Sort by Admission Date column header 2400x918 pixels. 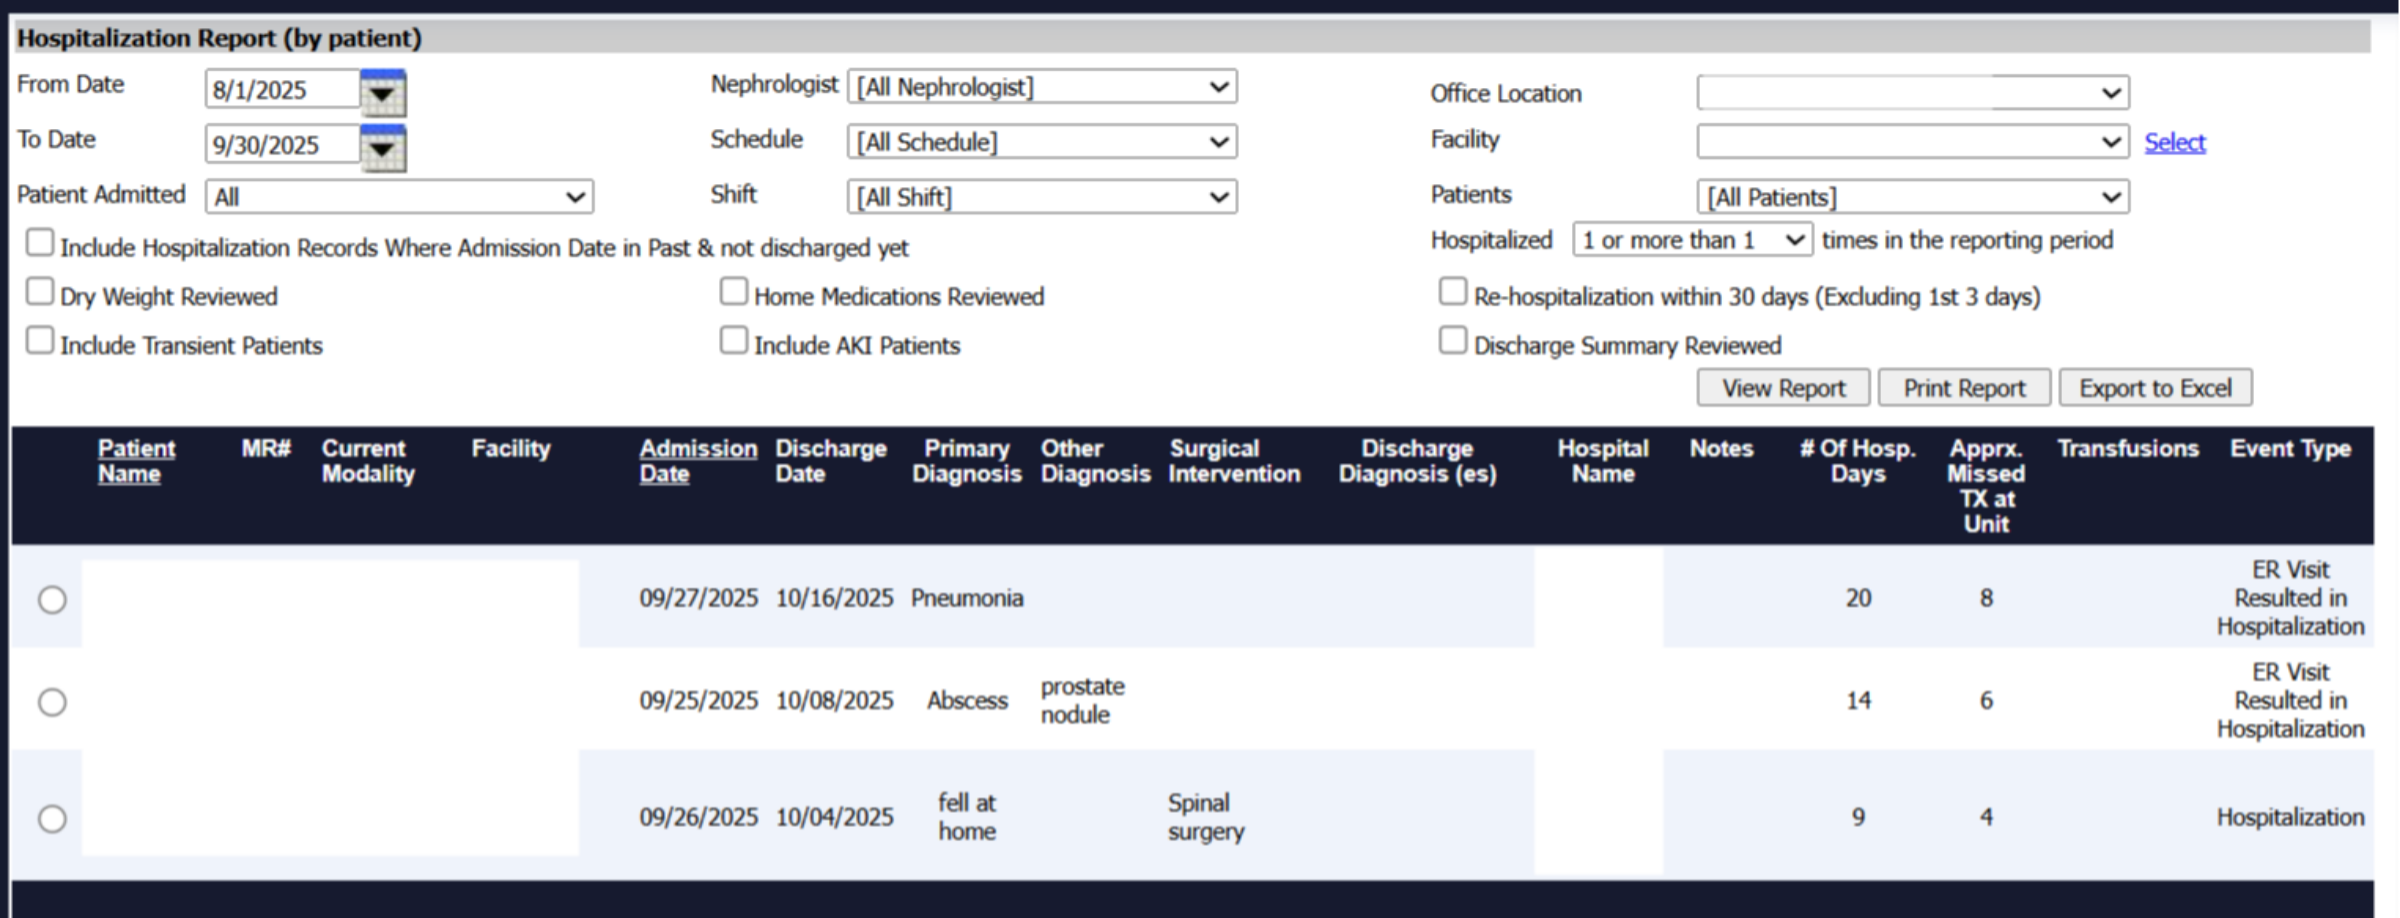(x=698, y=461)
